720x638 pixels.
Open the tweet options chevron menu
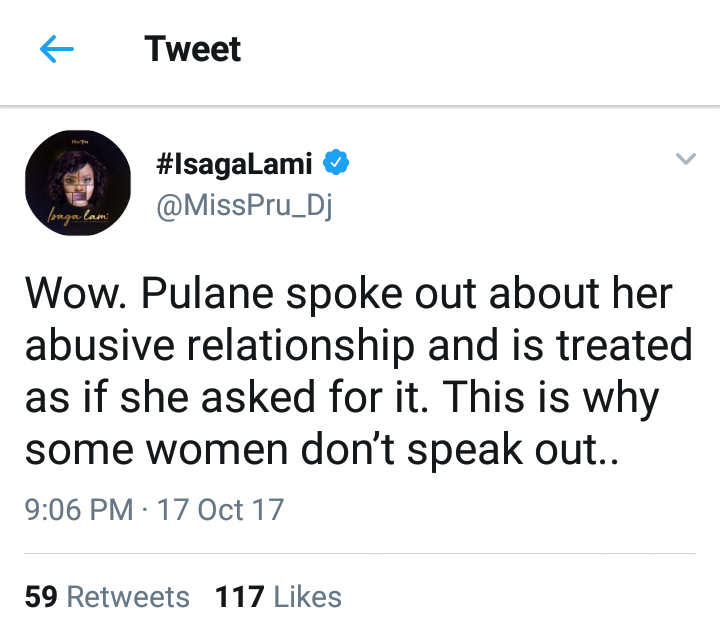[x=686, y=158]
